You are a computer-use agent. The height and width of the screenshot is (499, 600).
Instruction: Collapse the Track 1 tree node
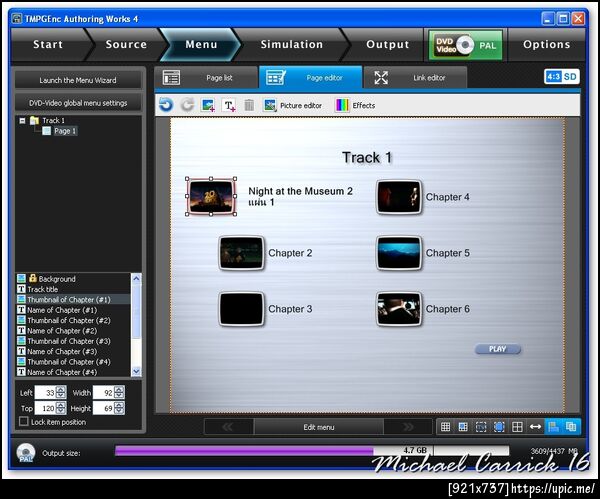point(22,121)
